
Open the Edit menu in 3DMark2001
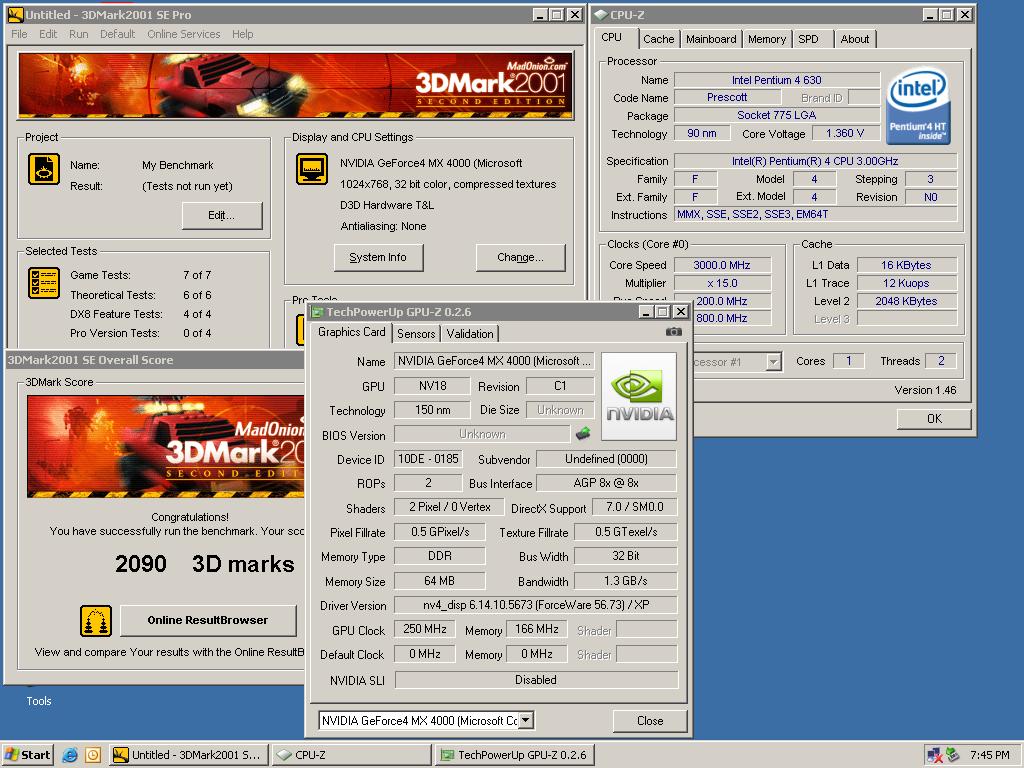48,34
